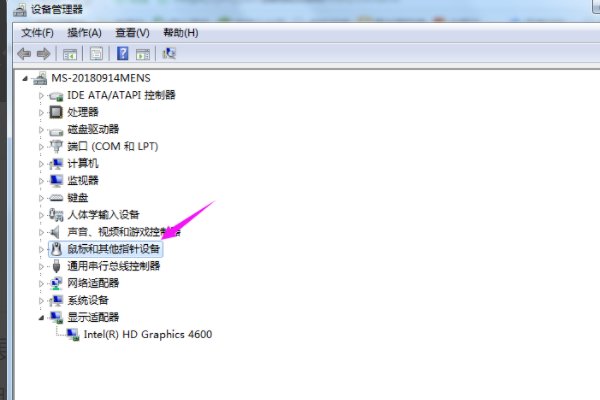Collapse the MS-20180914MENS root node
This screenshot has height=400, width=600.
26,78
